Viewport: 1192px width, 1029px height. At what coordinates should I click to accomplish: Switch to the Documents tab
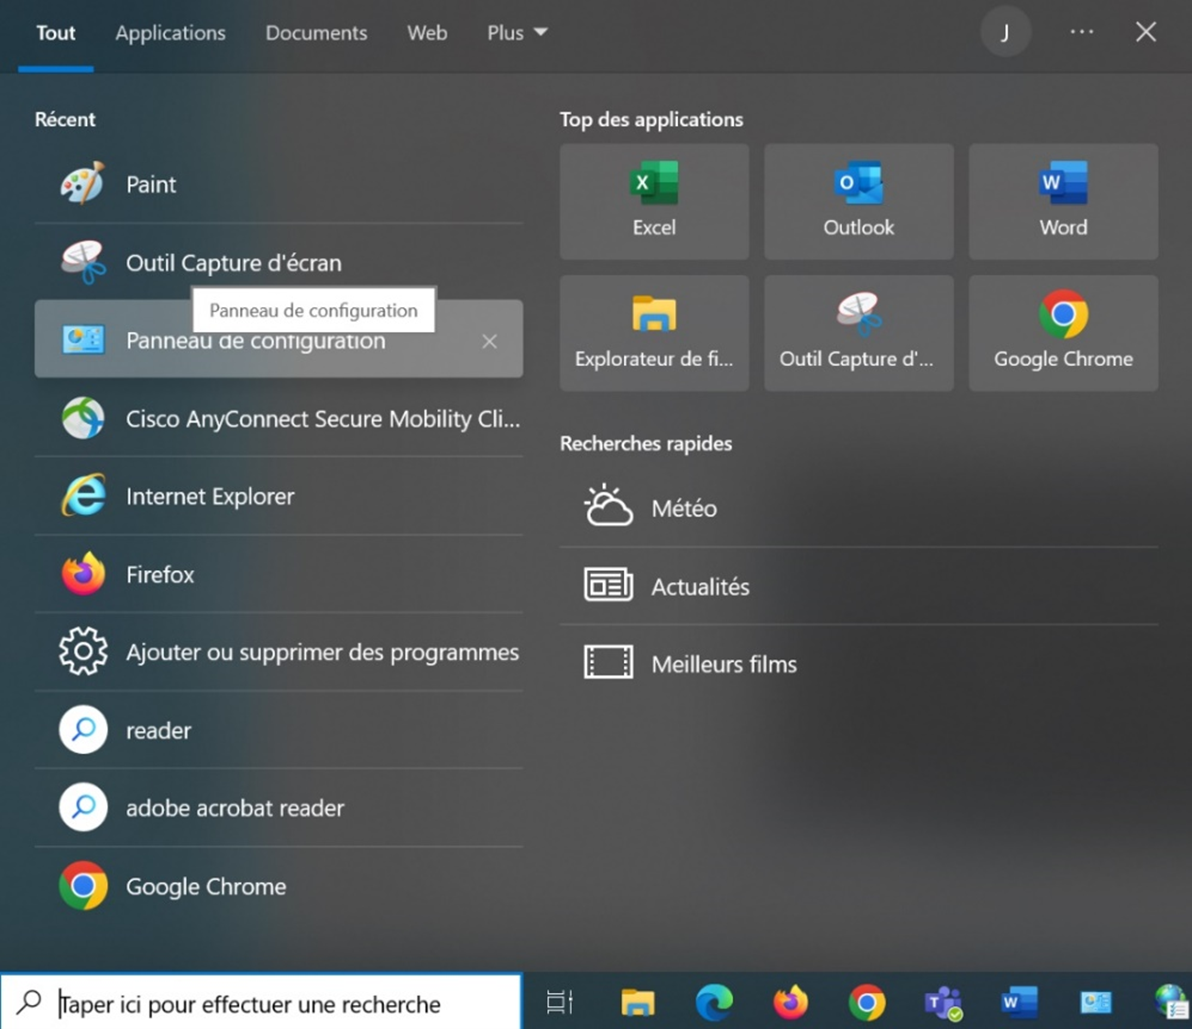tap(316, 33)
